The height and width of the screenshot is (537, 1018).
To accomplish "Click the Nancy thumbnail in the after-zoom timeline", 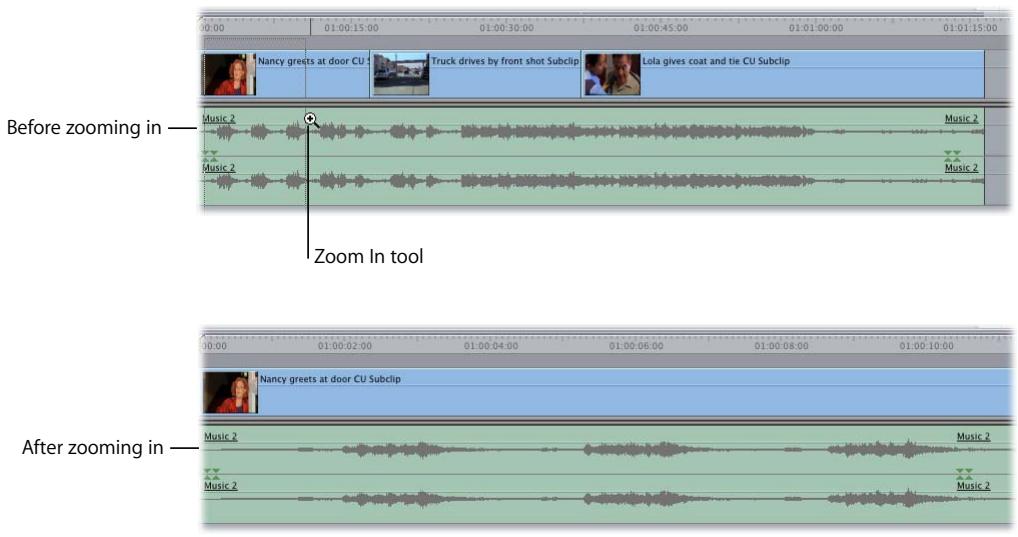I will 230,393.
